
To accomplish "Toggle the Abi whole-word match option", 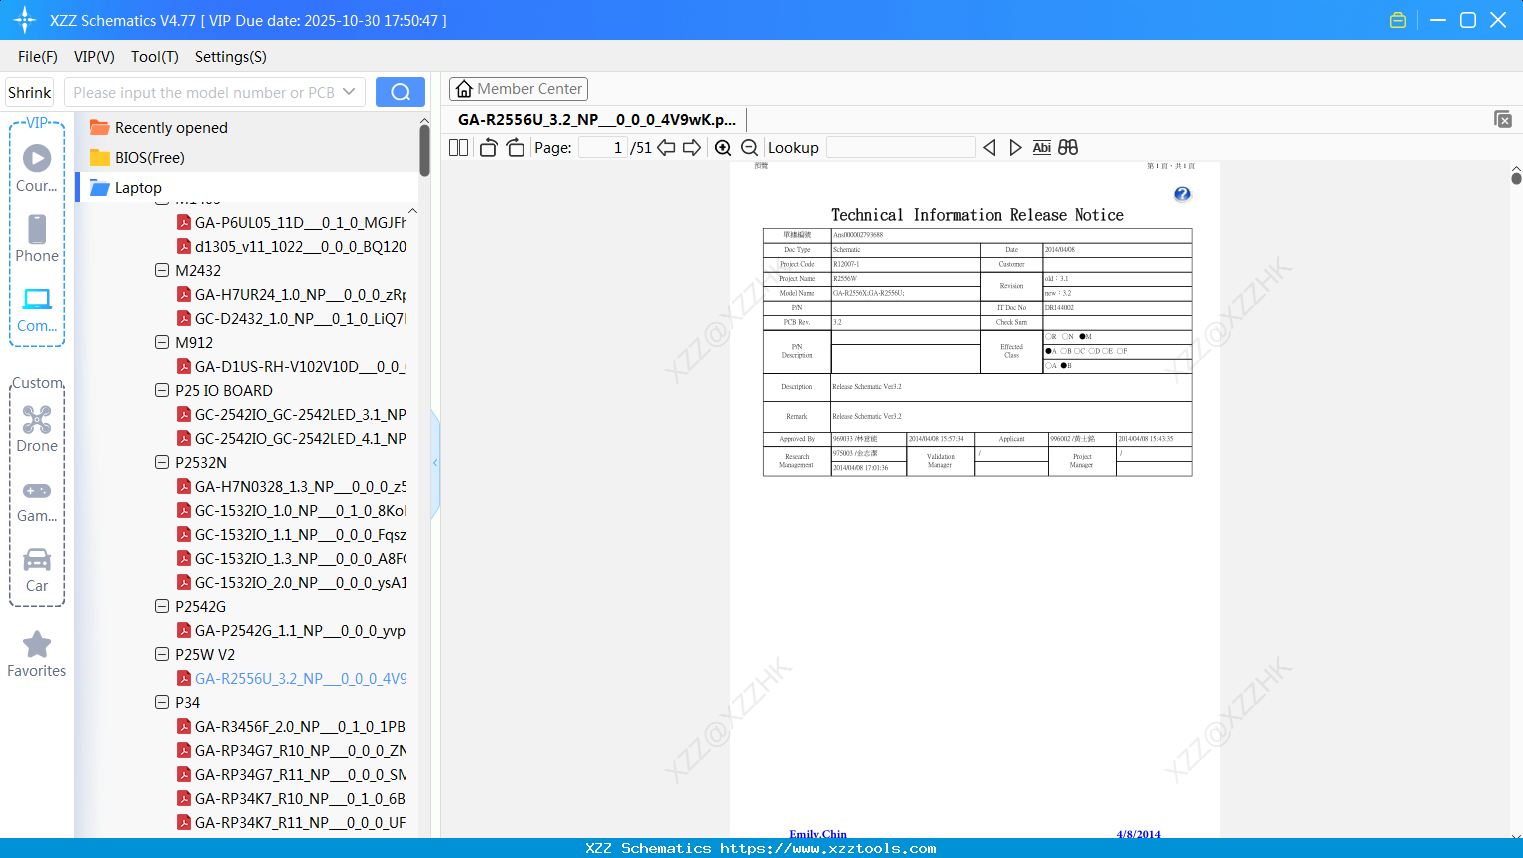I will [x=1041, y=147].
